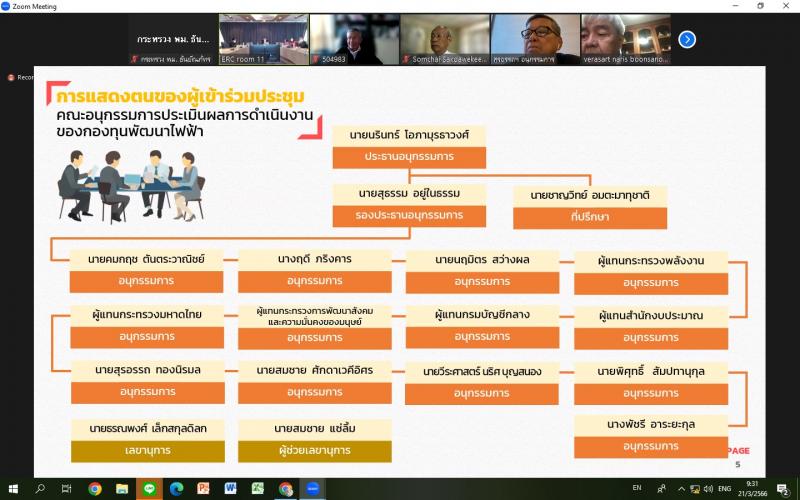Click name นายชาญวิทย์ อมตะมาทุชาติ
800x500 pixels.
pyautogui.click(x=590, y=195)
